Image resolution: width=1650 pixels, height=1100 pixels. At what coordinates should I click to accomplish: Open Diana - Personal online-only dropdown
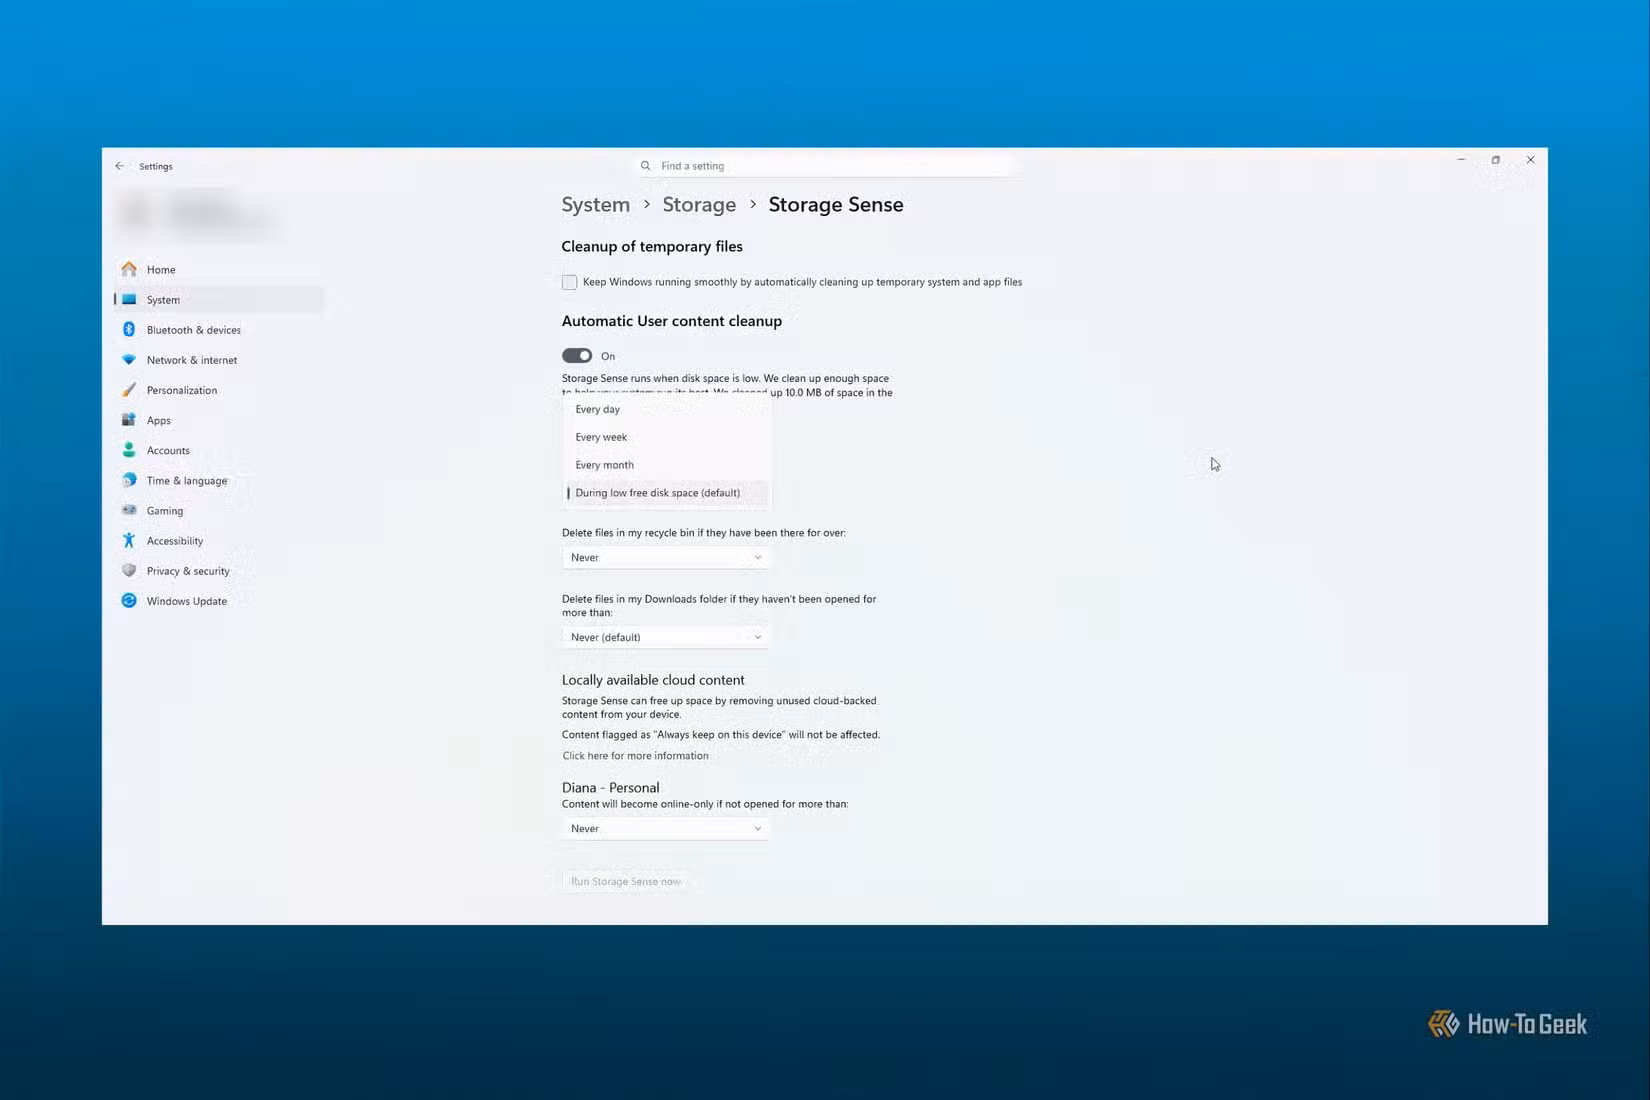[x=665, y=828]
